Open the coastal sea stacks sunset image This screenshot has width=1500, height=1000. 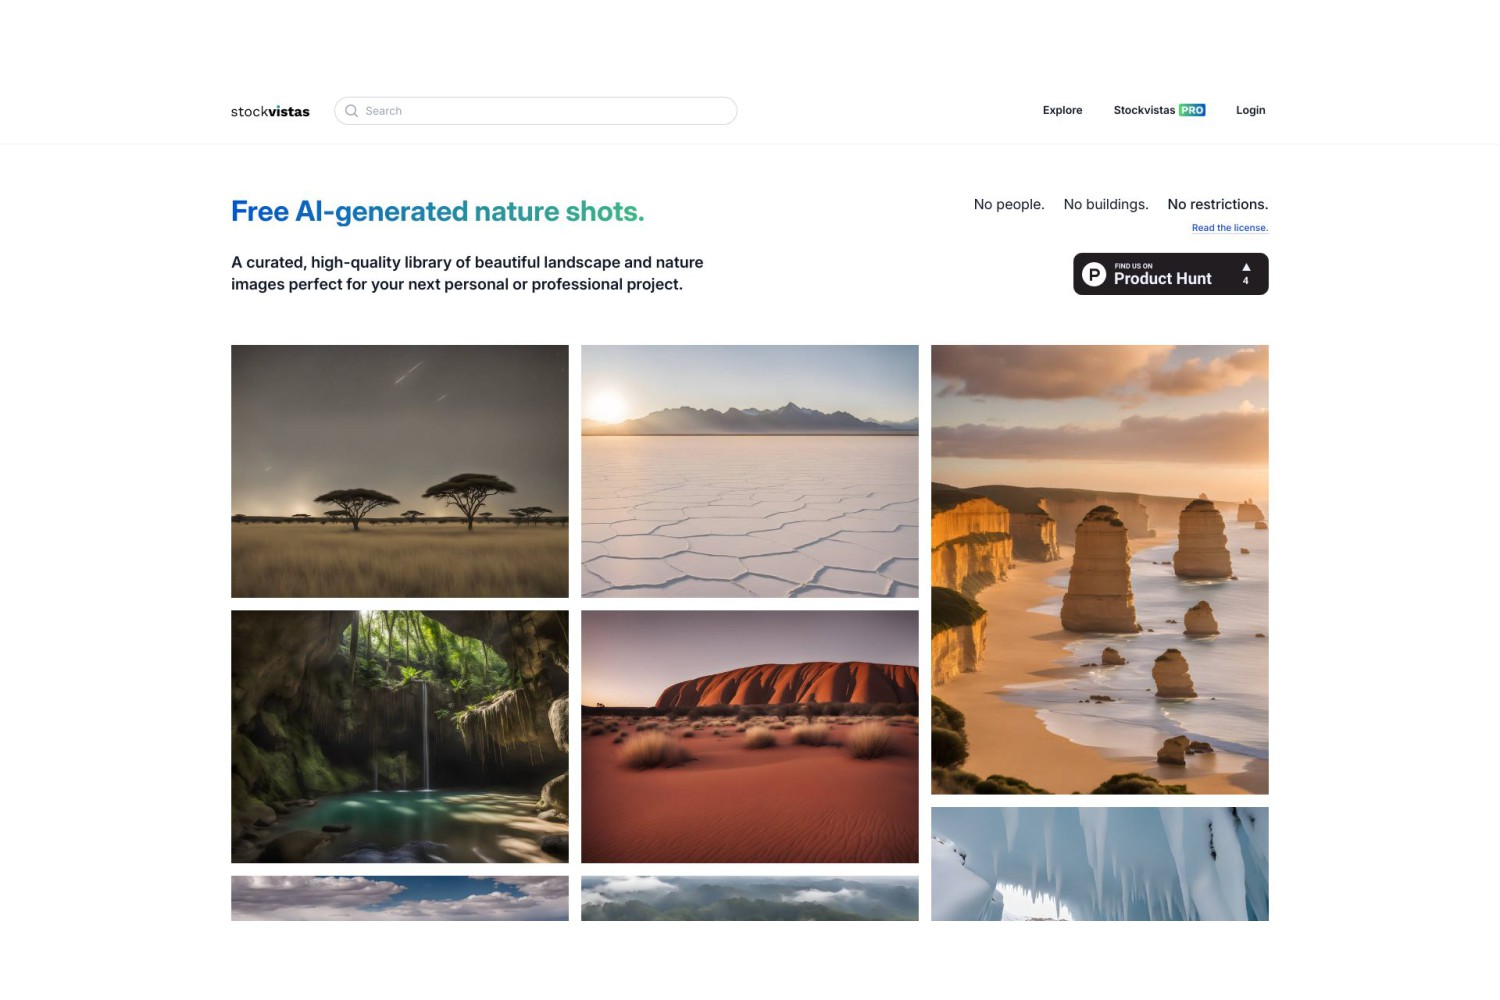click(1100, 570)
